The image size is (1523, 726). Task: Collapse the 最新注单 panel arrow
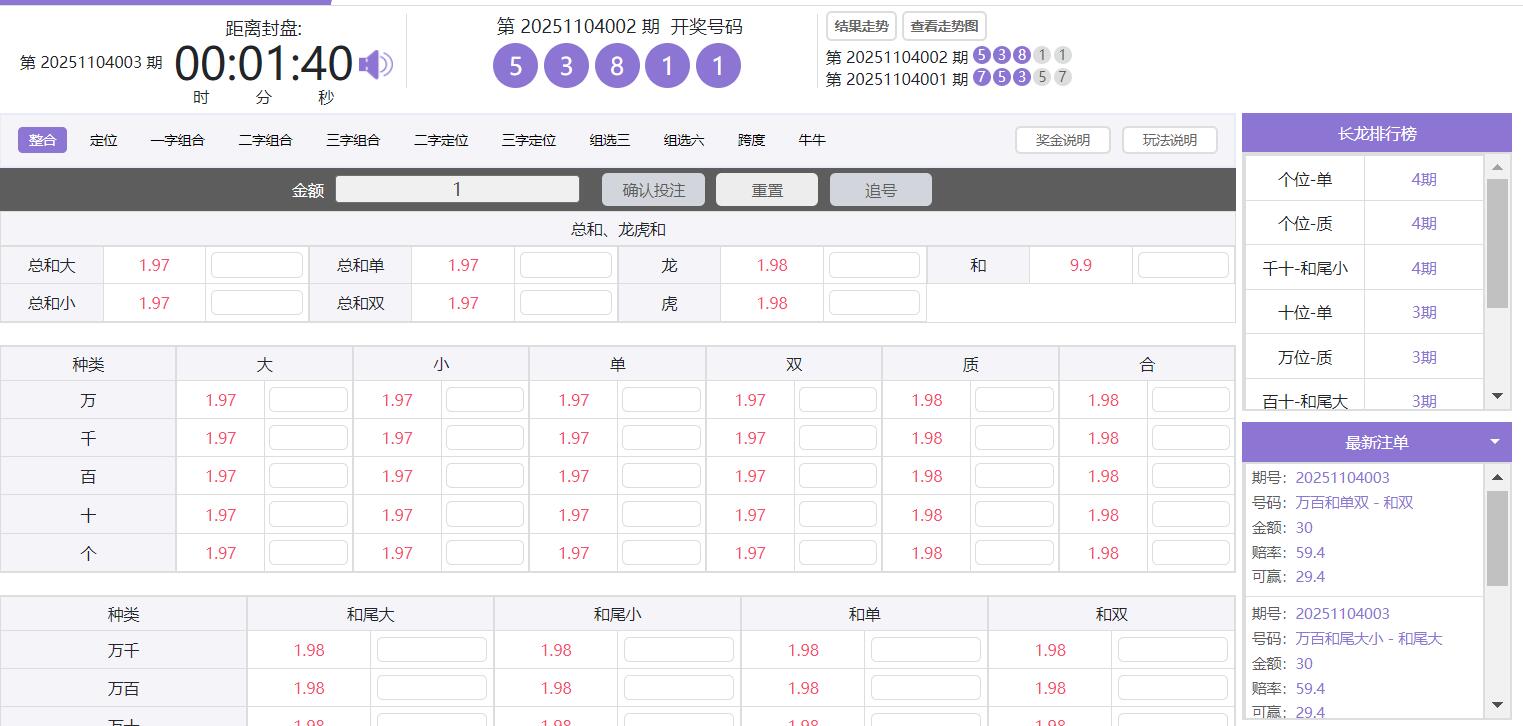point(1494,440)
